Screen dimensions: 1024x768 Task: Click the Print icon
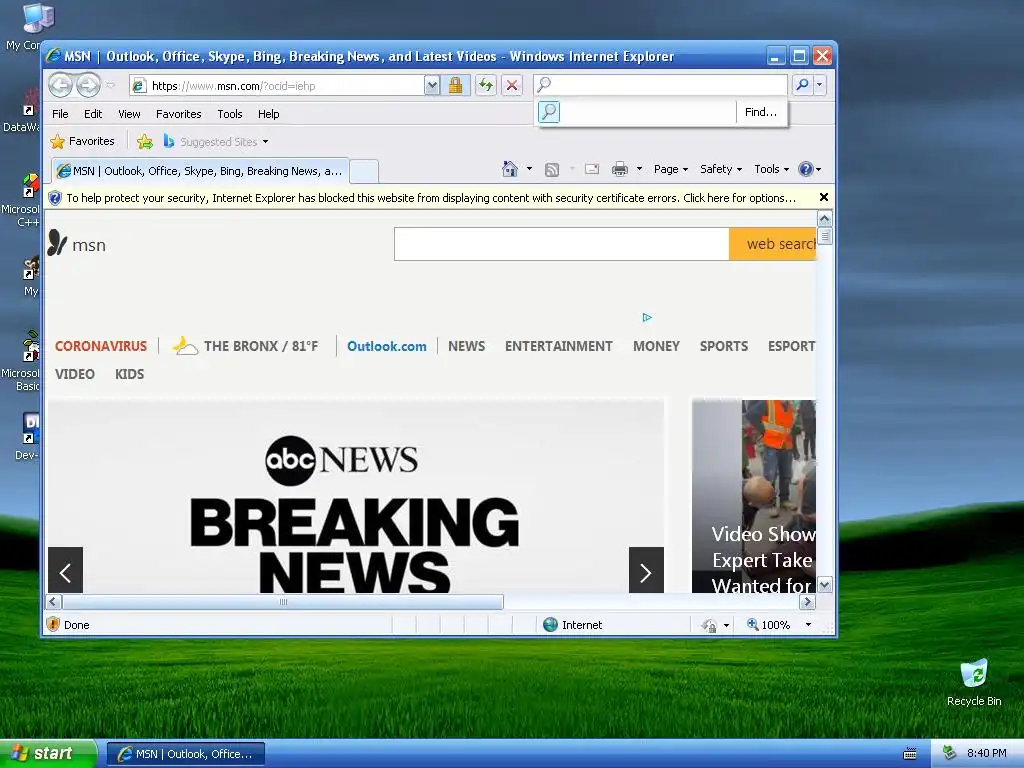click(620, 169)
